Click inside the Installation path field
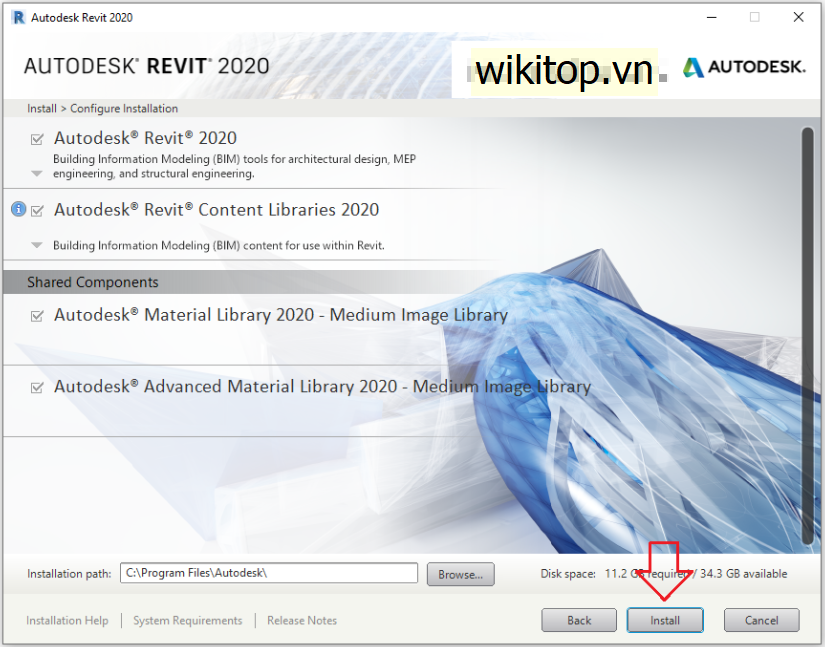825x647 pixels. [269, 573]
